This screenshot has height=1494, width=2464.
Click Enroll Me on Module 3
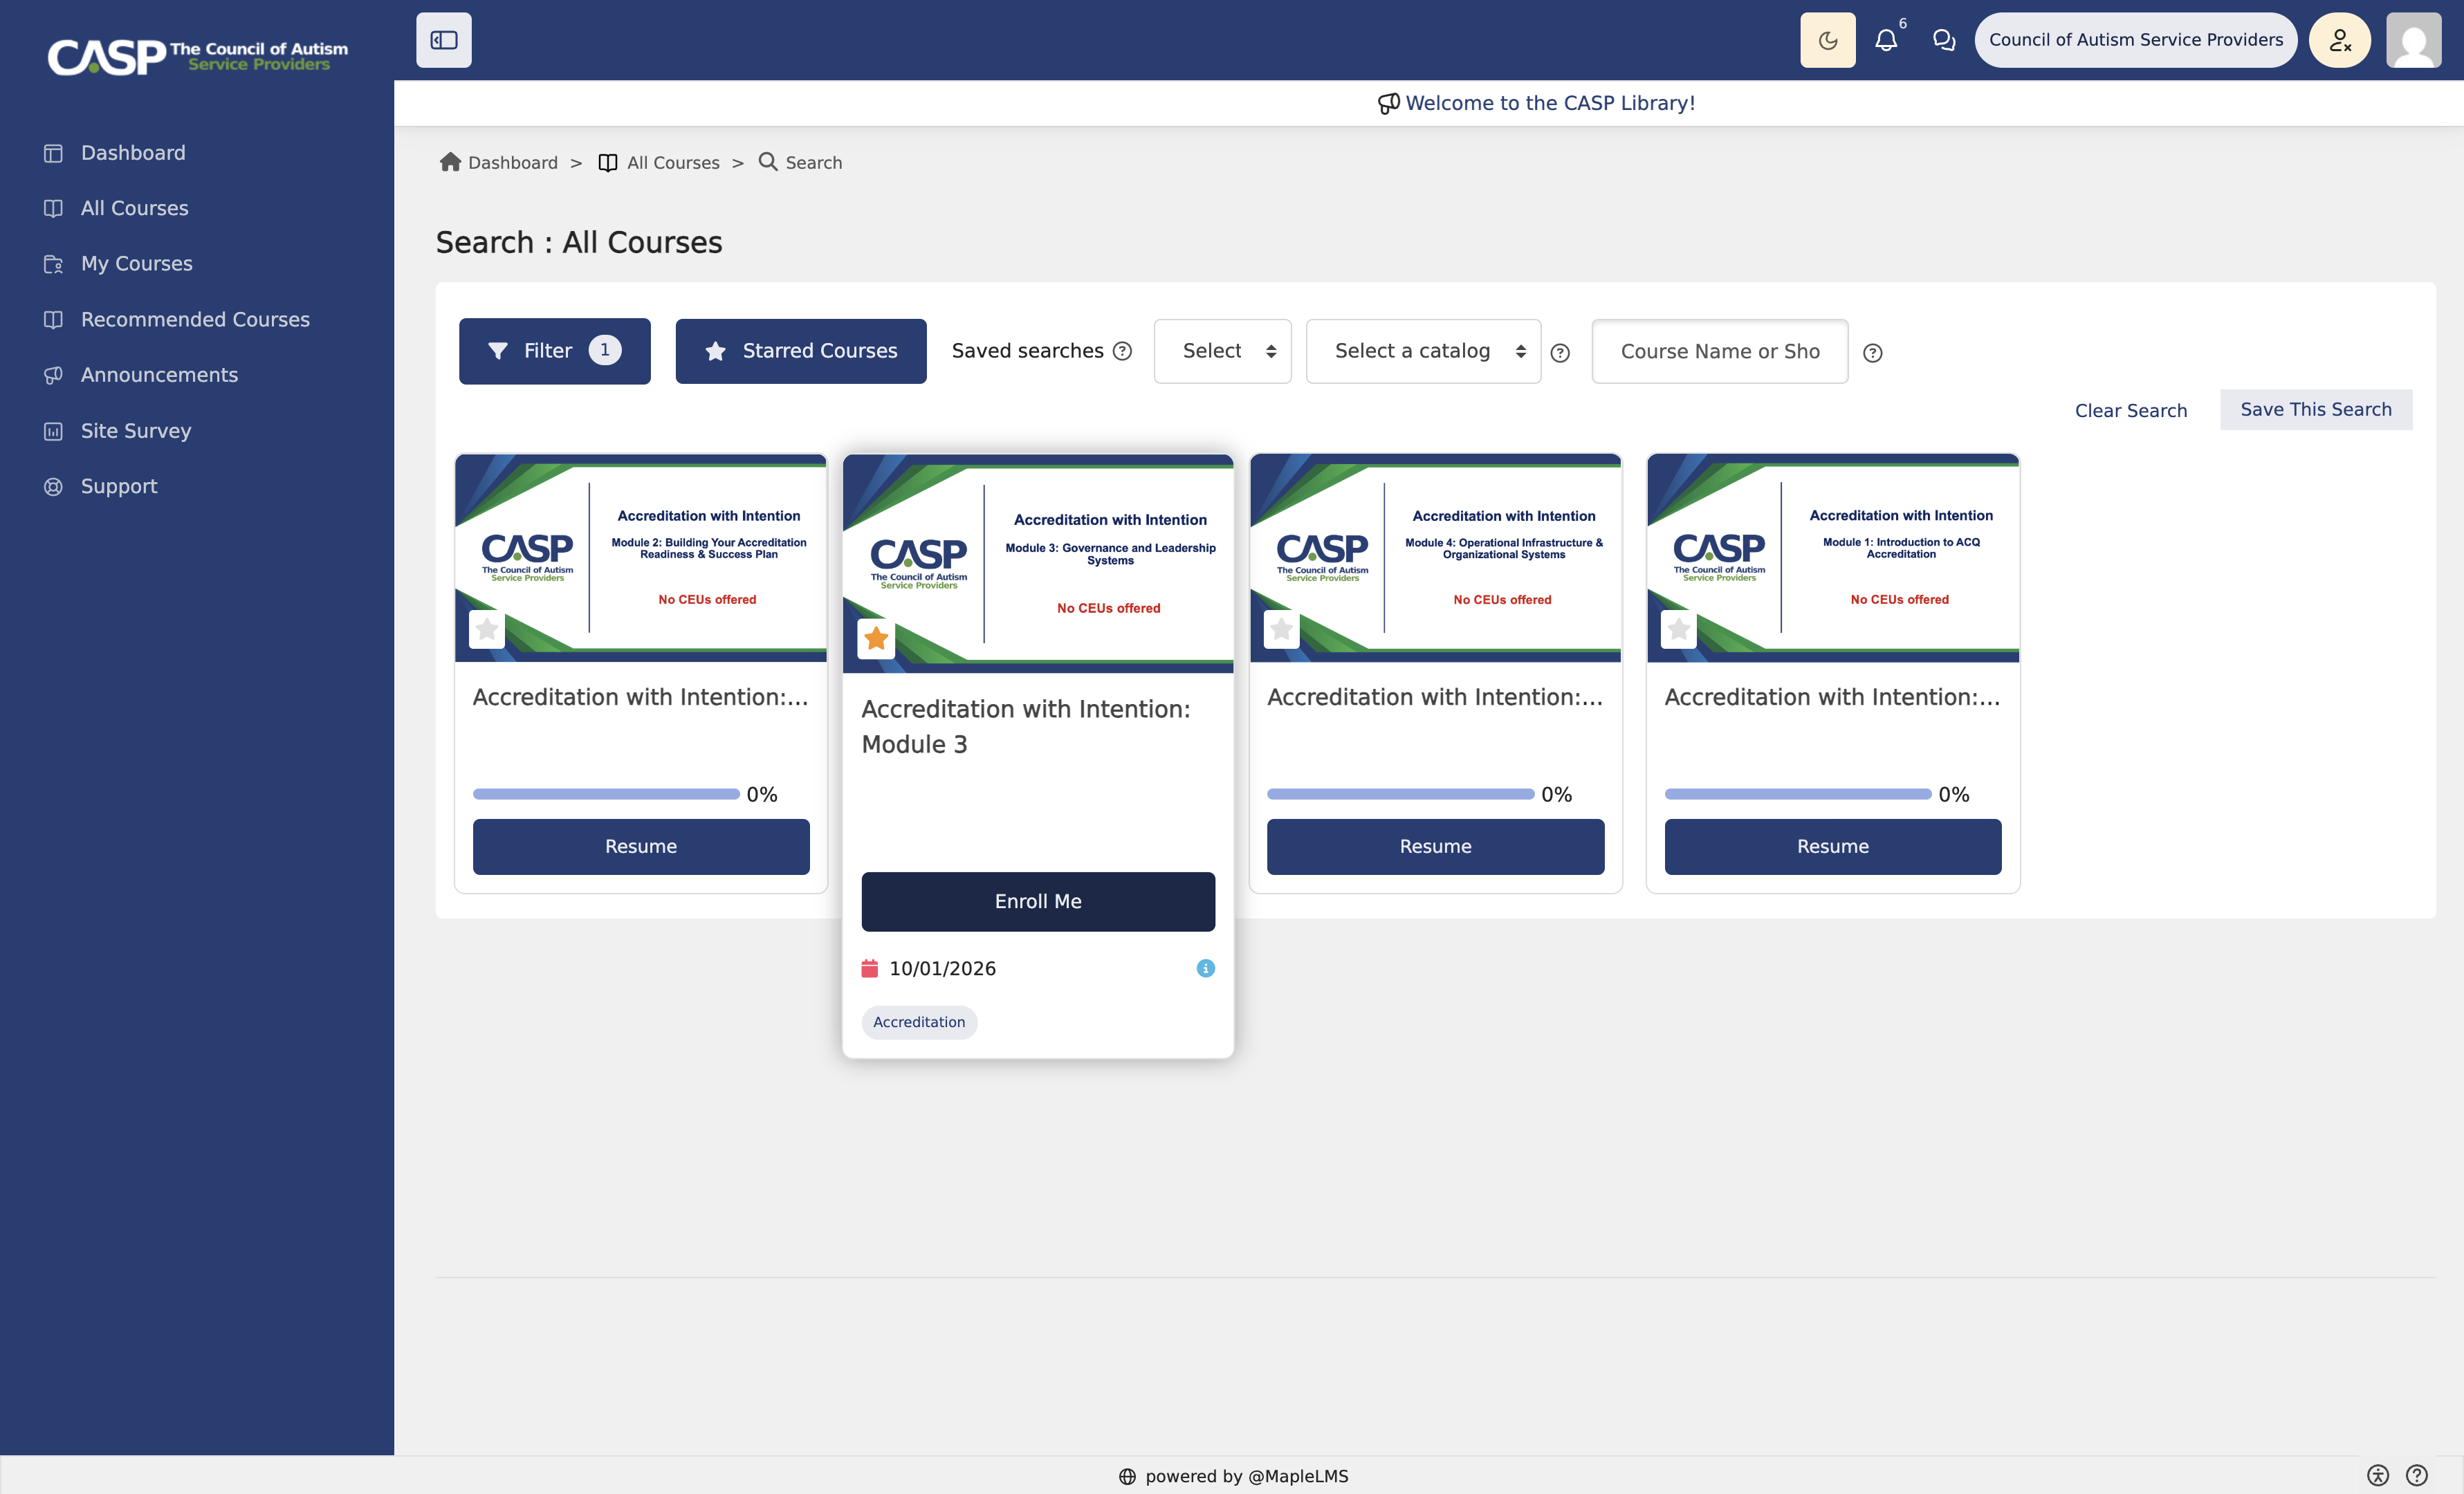(1038, 902)
